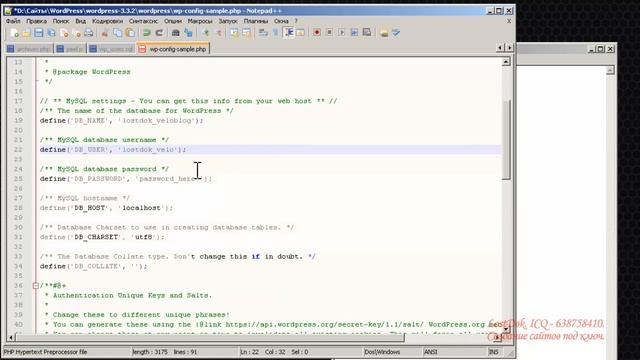The image size is (640, 360).
Task: Click the 'INS' indicator in status bar
Action: point(493,352)
